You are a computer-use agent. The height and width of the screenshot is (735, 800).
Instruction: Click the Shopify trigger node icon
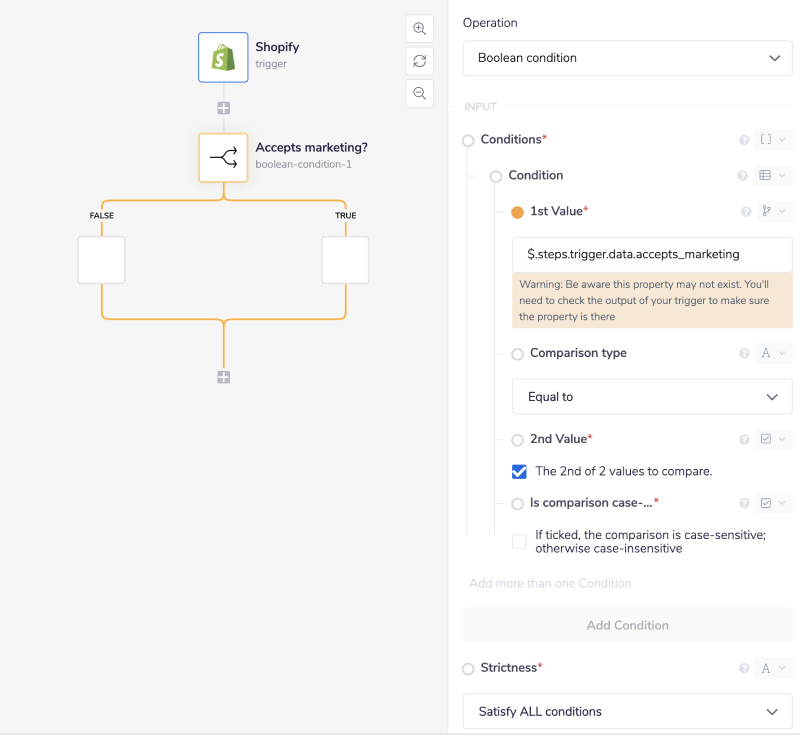(222, 57)
